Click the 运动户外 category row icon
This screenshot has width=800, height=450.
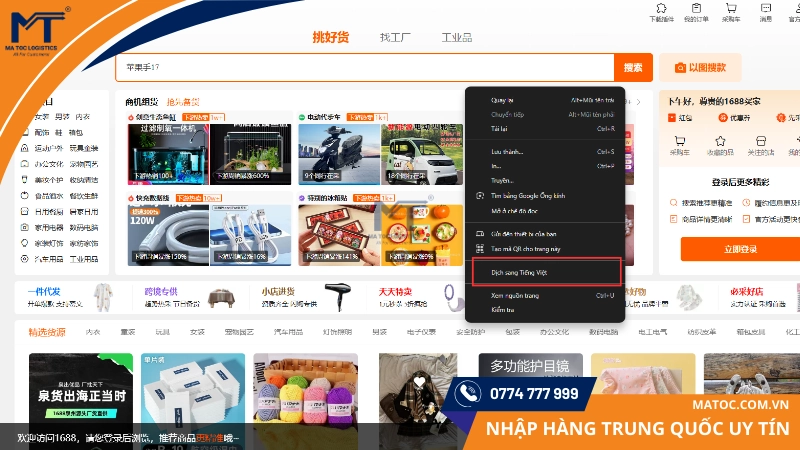coord(24,148)
